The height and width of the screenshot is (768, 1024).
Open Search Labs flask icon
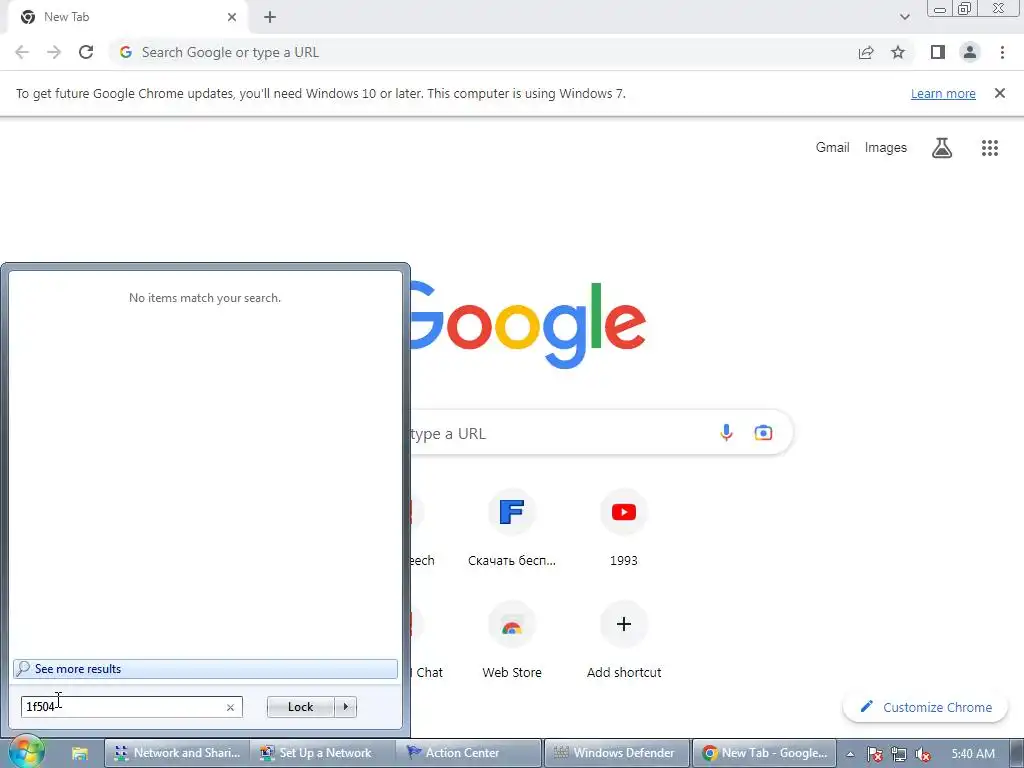[942, 148]
